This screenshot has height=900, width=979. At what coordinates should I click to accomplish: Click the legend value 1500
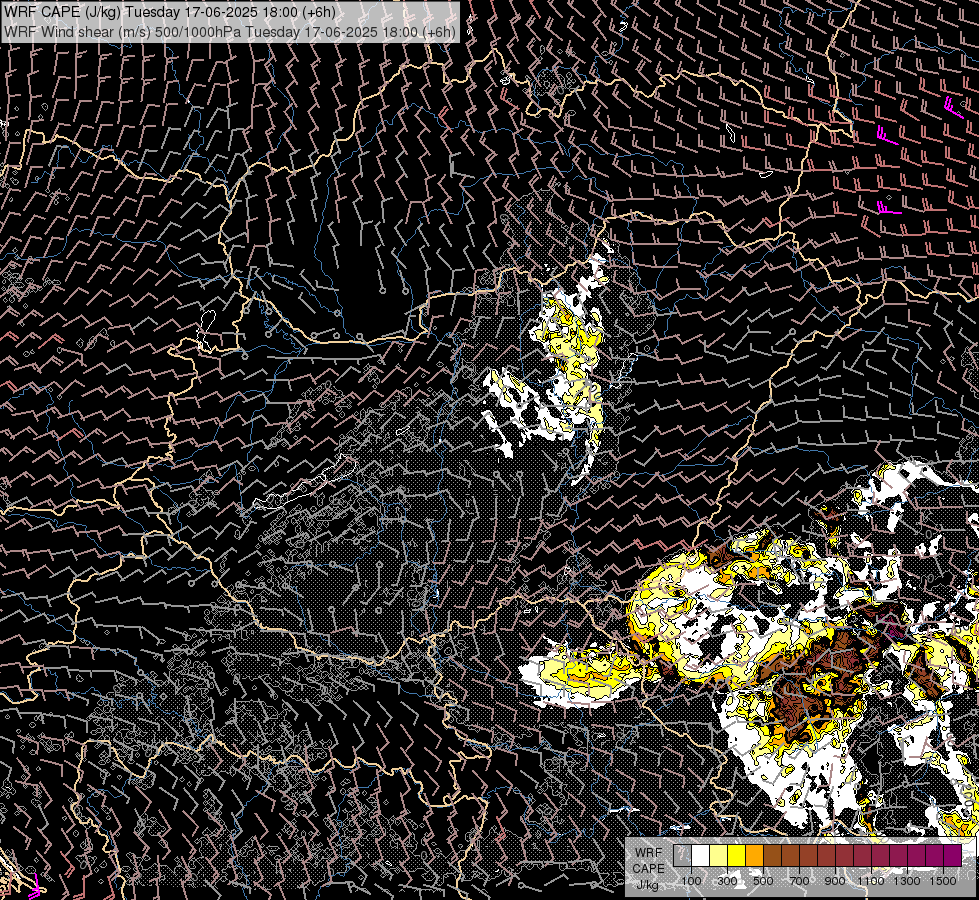pos(943,881)
